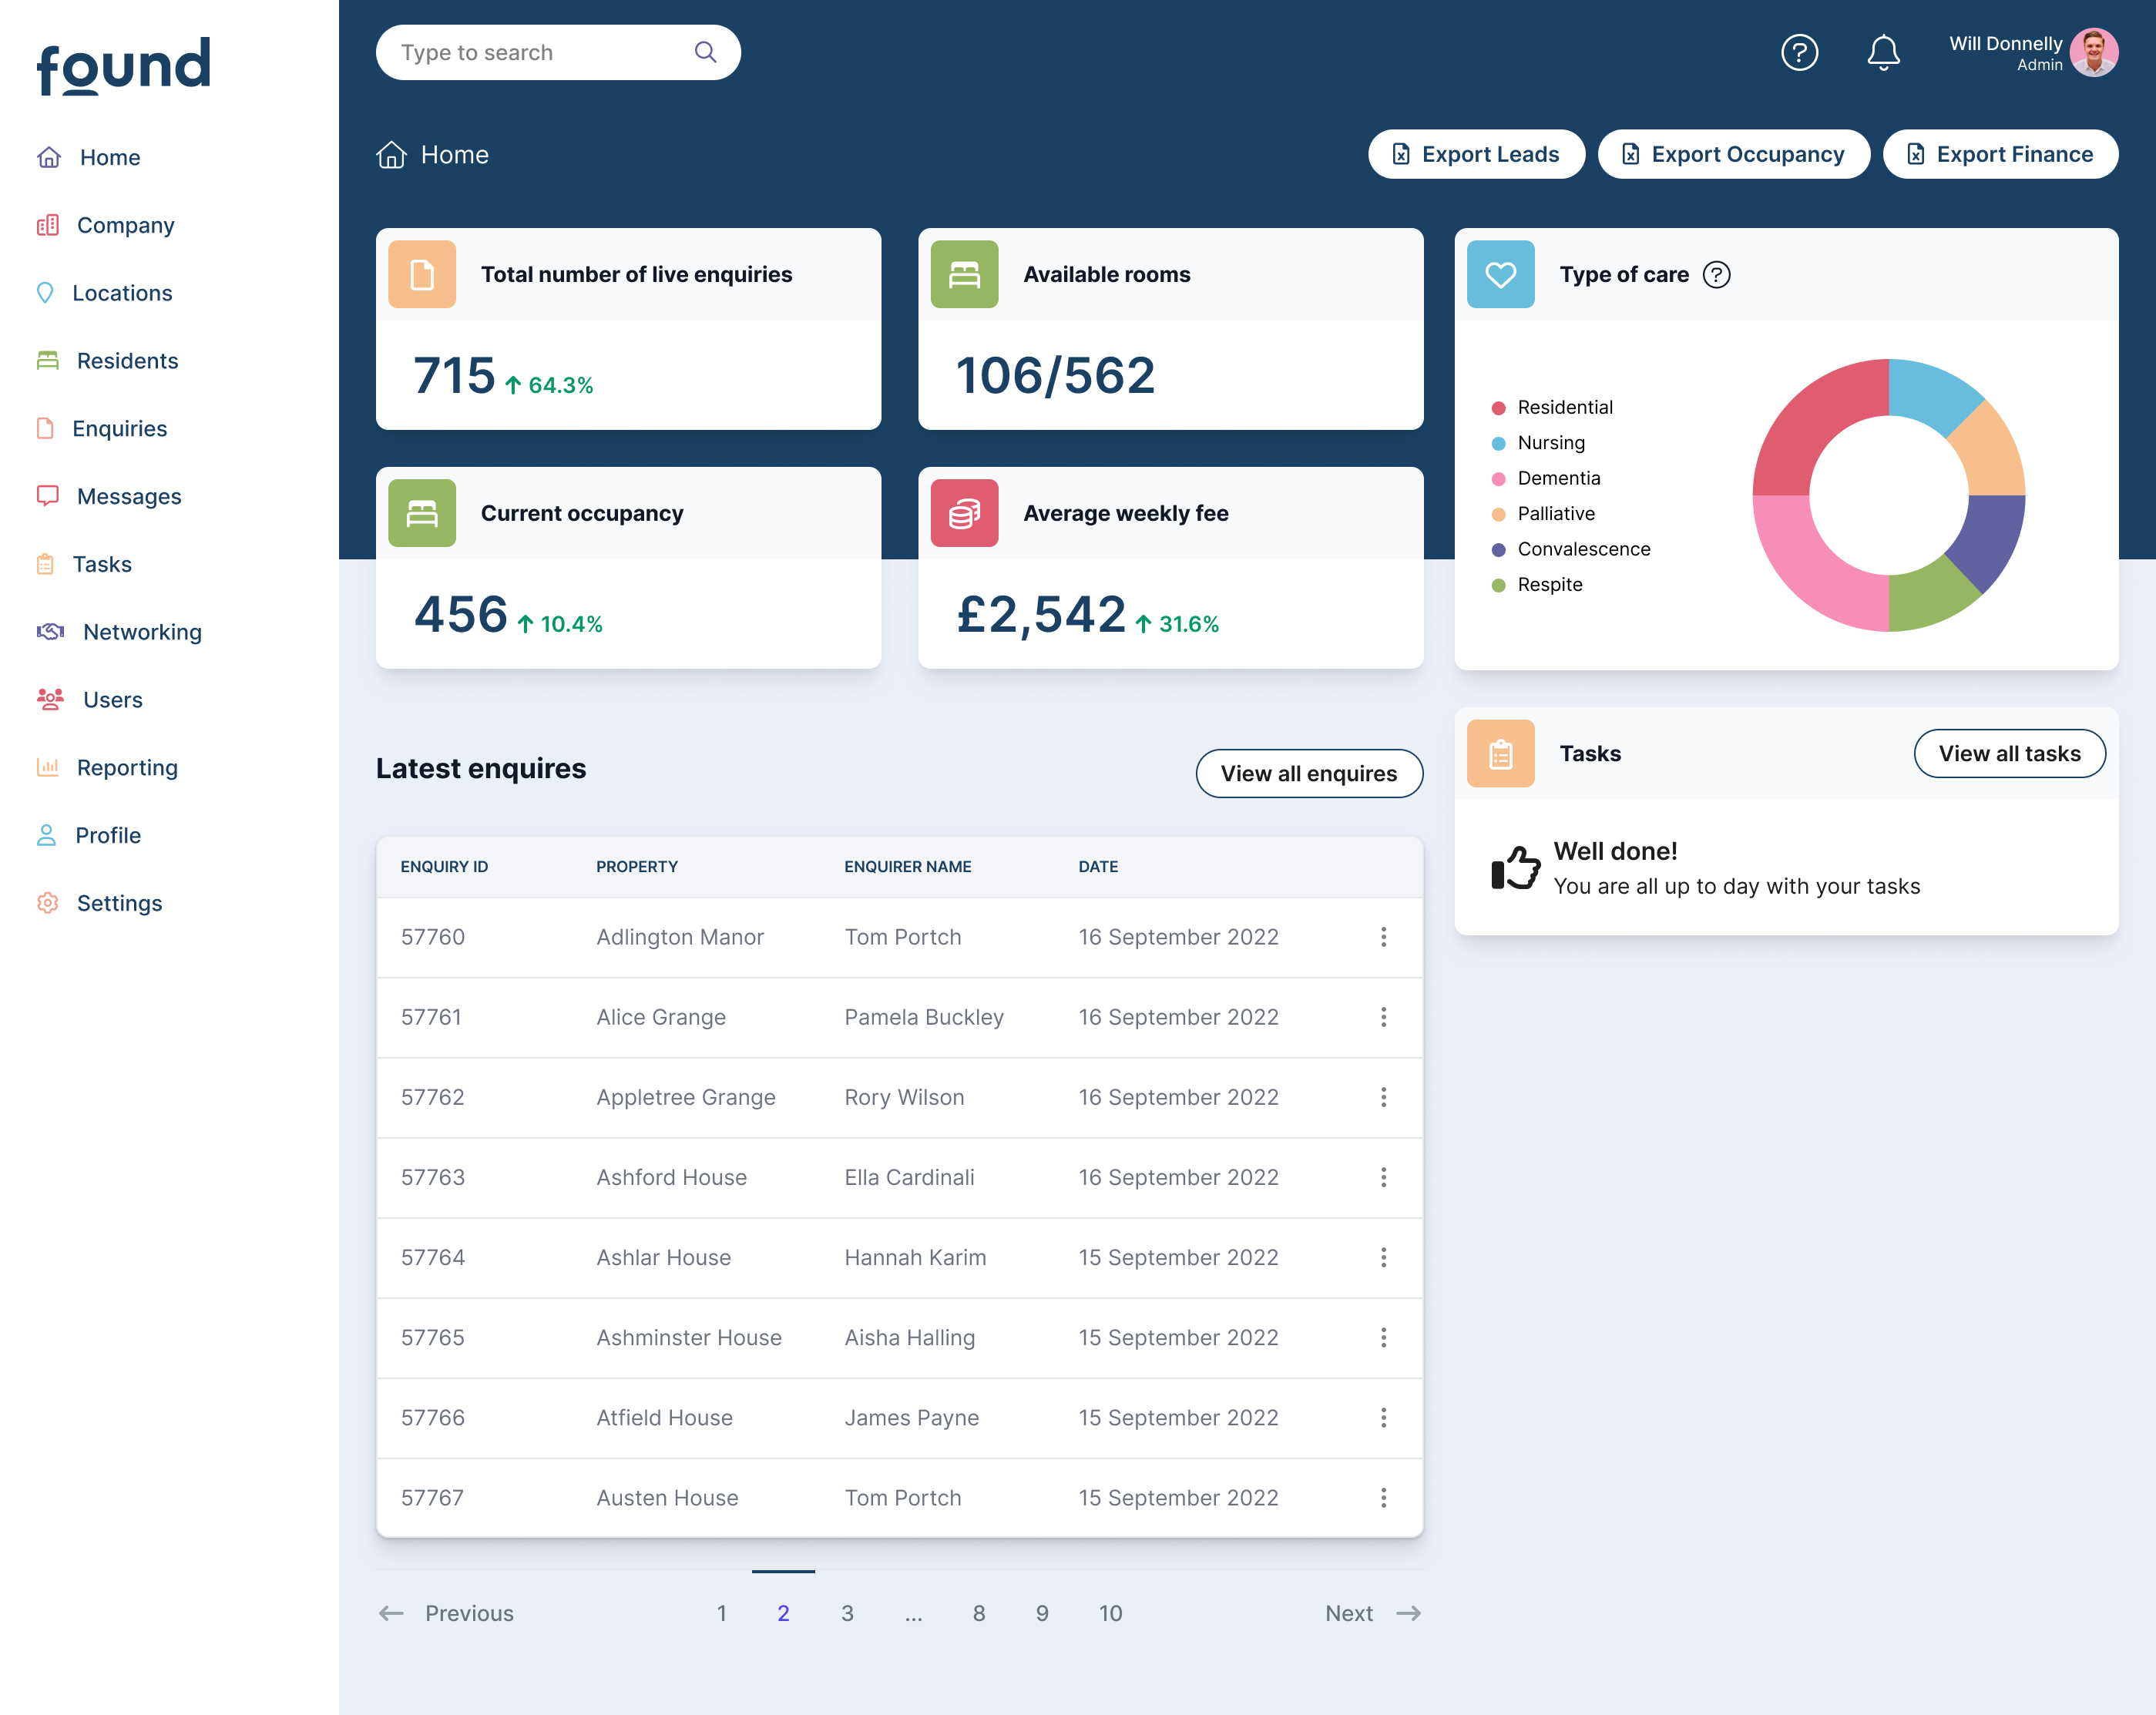Click the Type of care heart icon
2156x1715 pixels.
click(x=1500, y=274)
